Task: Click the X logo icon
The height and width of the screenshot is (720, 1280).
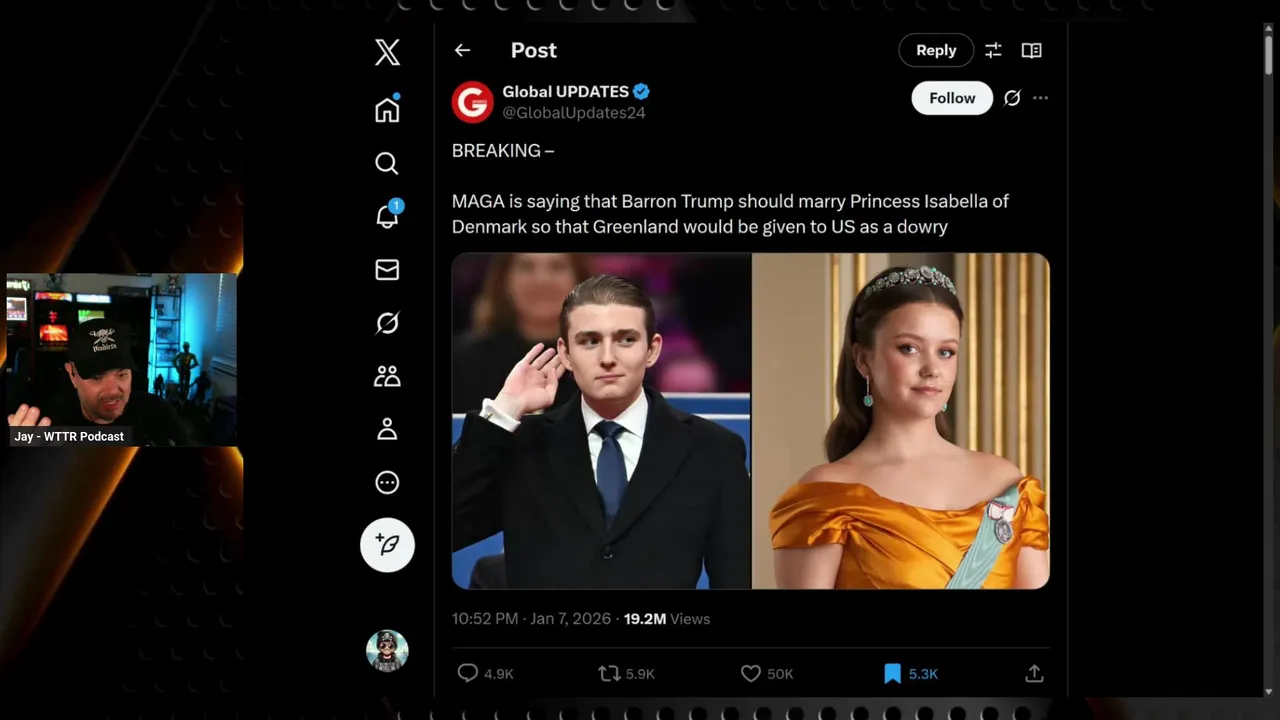Action: point(387,52)
